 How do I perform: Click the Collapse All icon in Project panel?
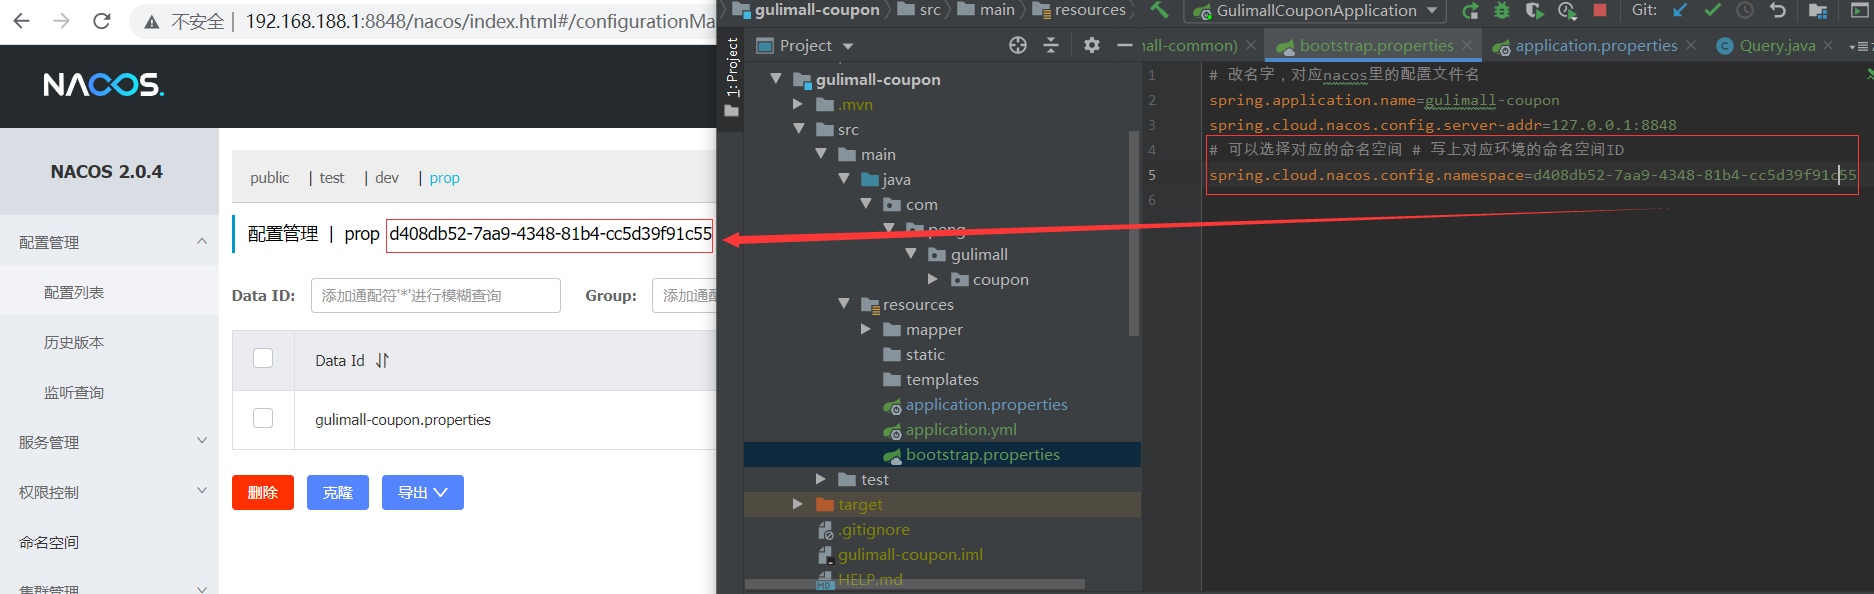tap(1051, 45)
